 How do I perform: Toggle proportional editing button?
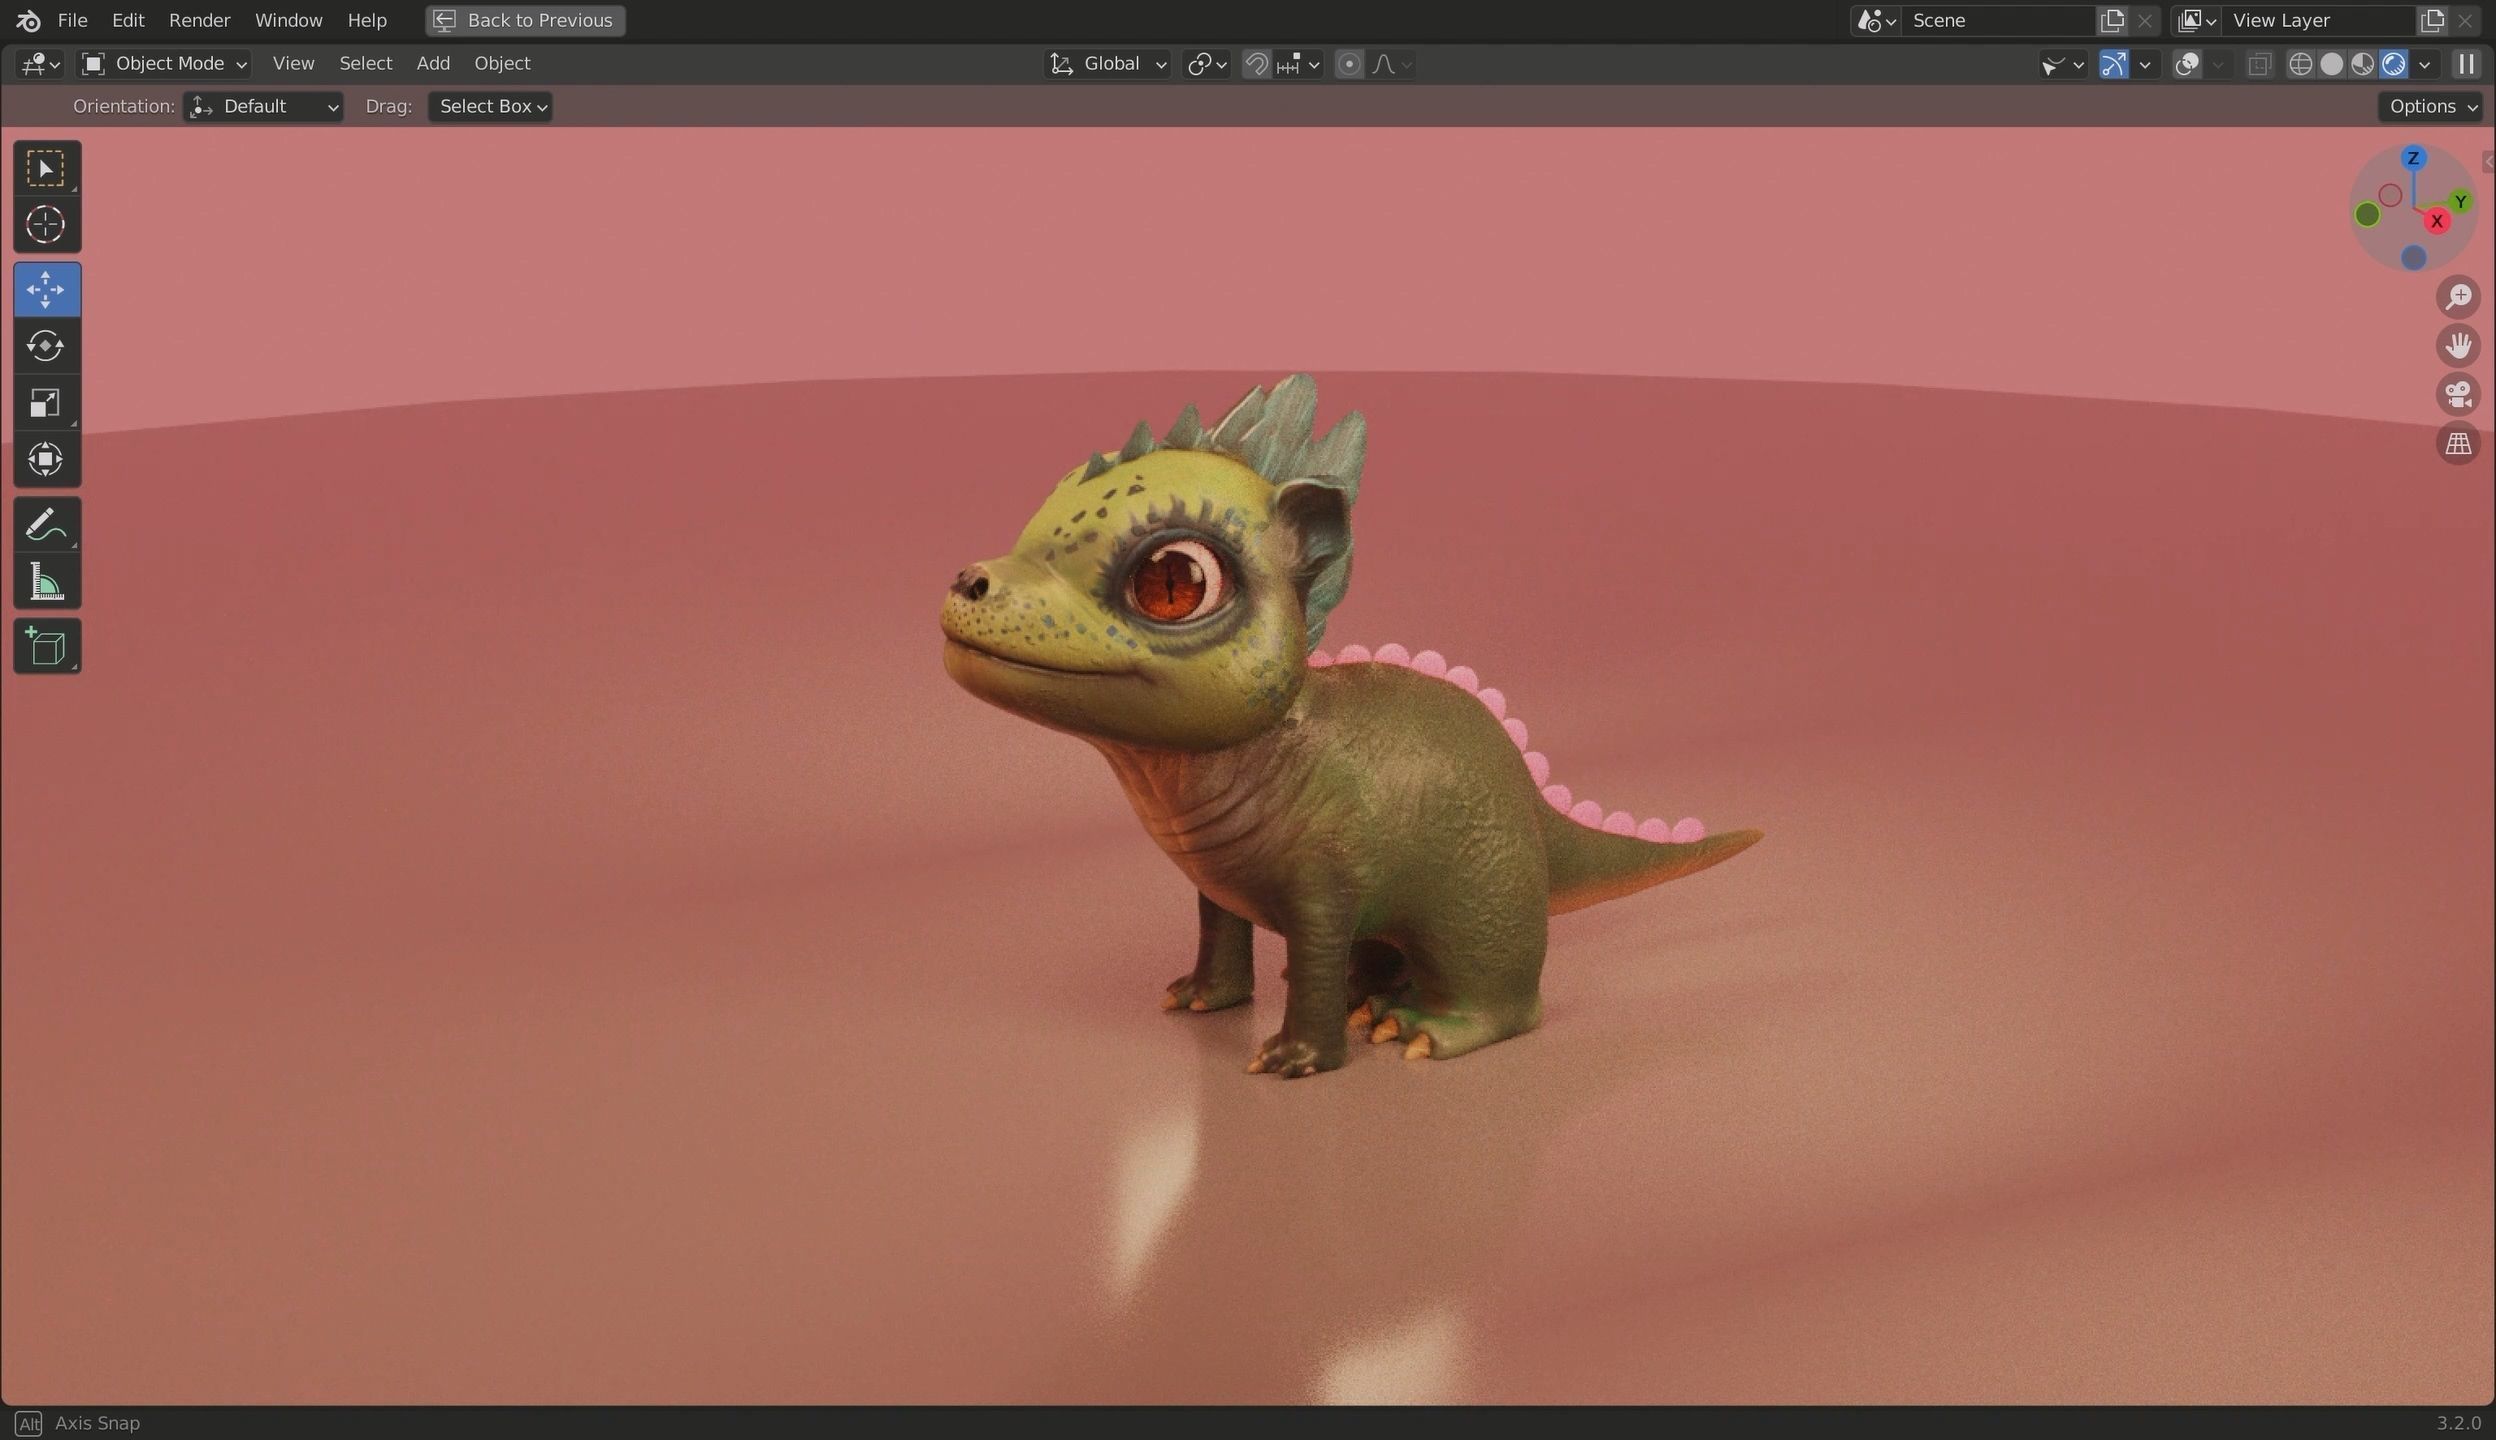1349,64
